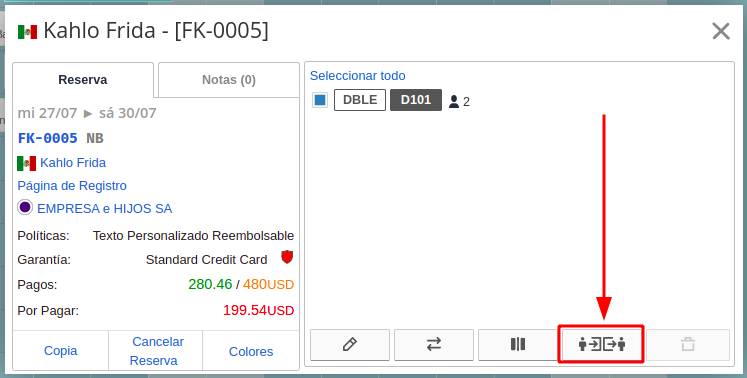Viewport: 747px width, 378px height.
Task: Click the DBLE room type tag
Action: pyautogui.click(x=360, y=100)
